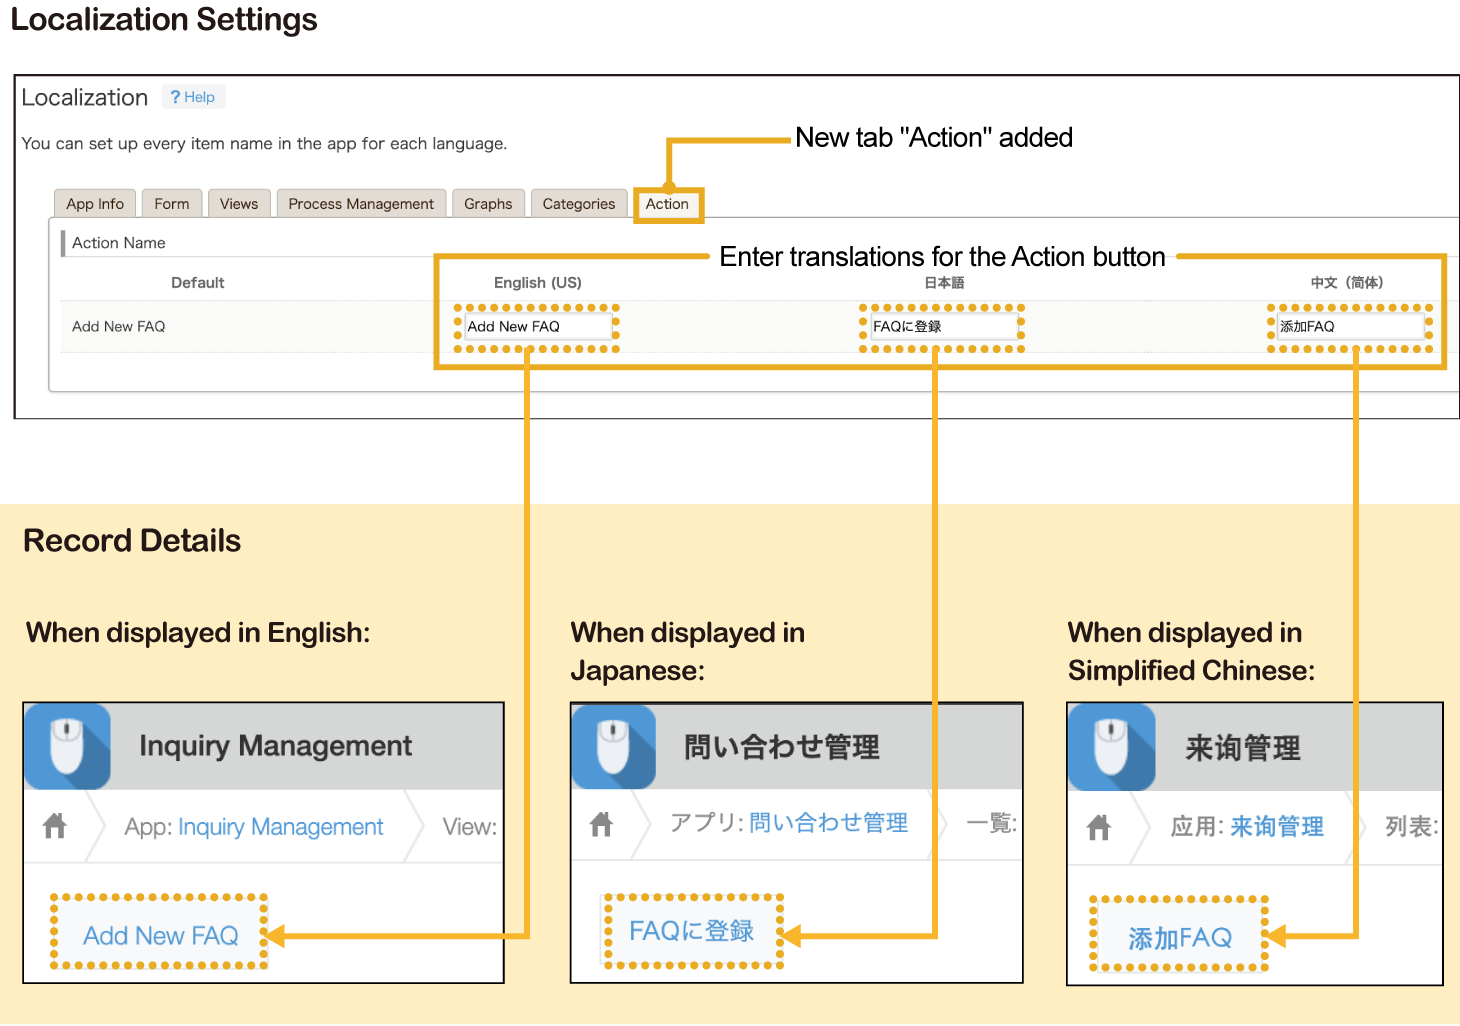Open the App Info tab
The width and height of the screenshot is (1460, 1026).
click(95, 204)
